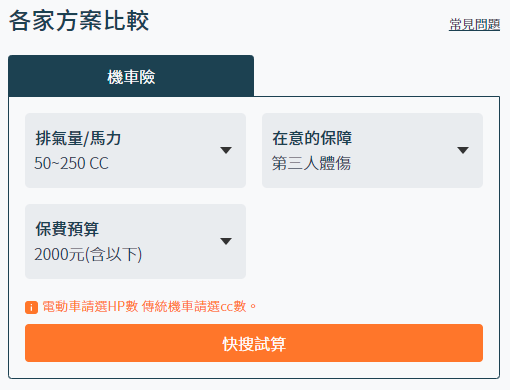Open the 保費預算 dropdown

tap(135, 241)
